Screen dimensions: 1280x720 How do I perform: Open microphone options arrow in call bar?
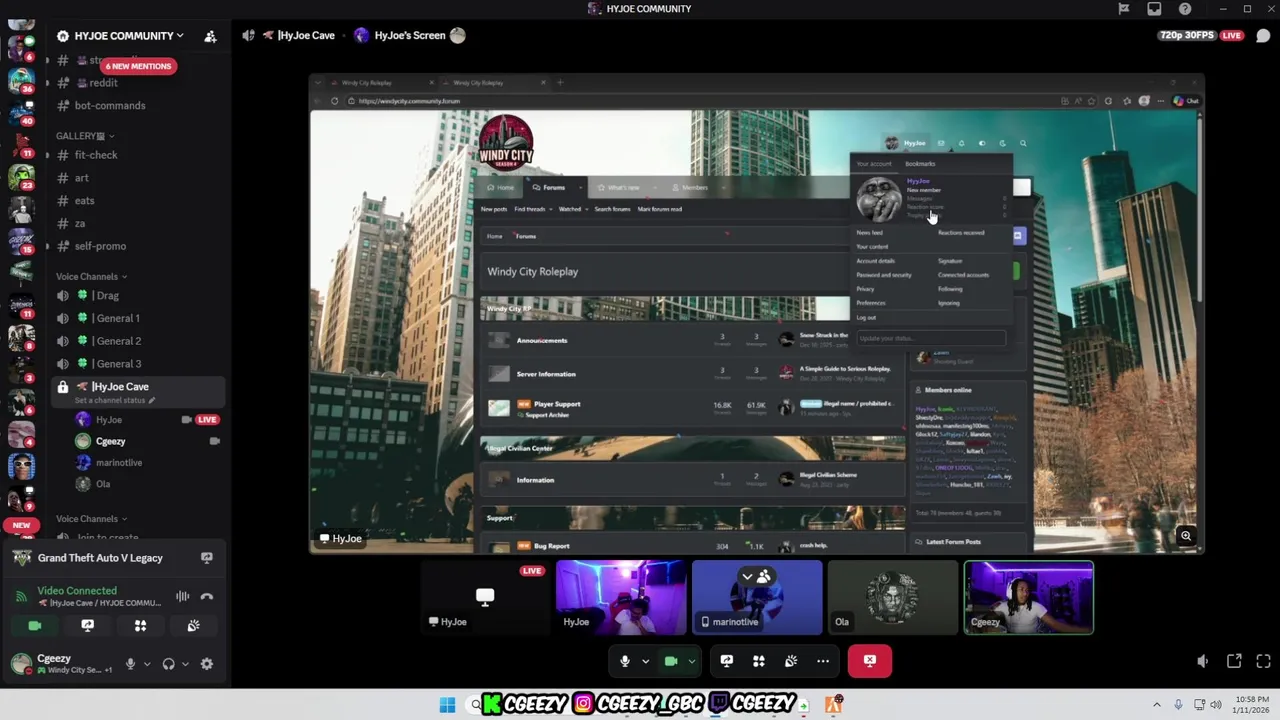(645, 661)
